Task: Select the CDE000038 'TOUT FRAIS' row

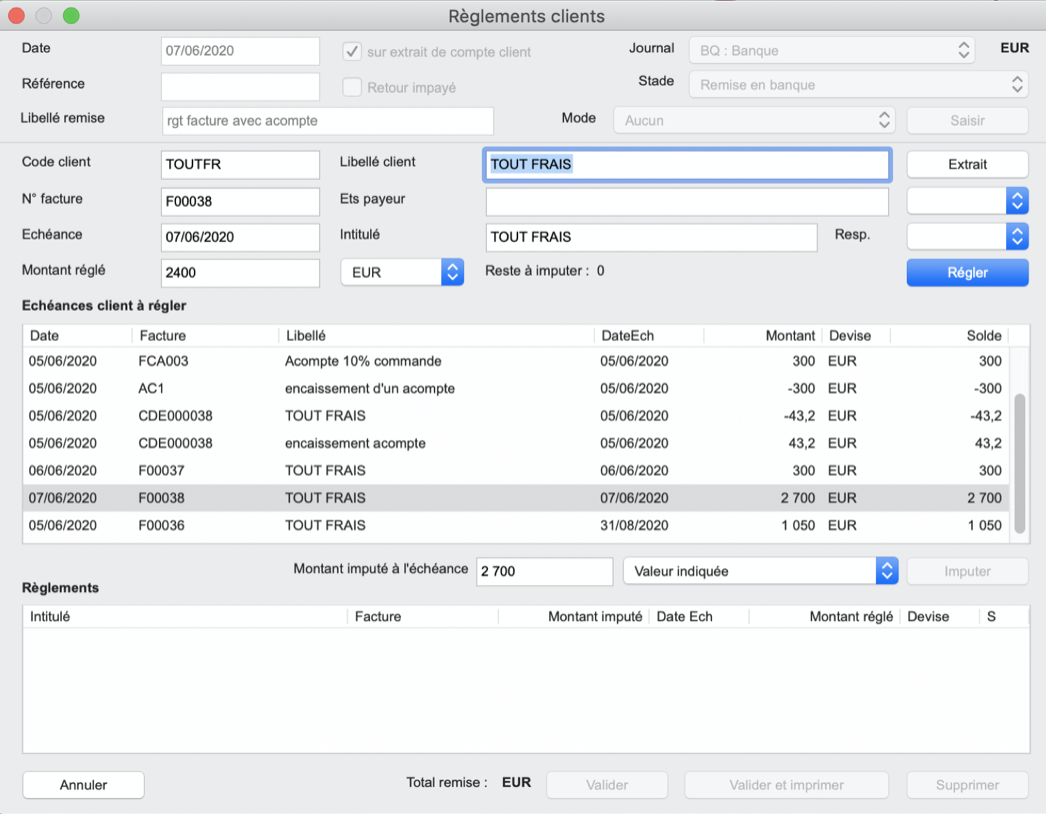Action: (x=516, y=416)
